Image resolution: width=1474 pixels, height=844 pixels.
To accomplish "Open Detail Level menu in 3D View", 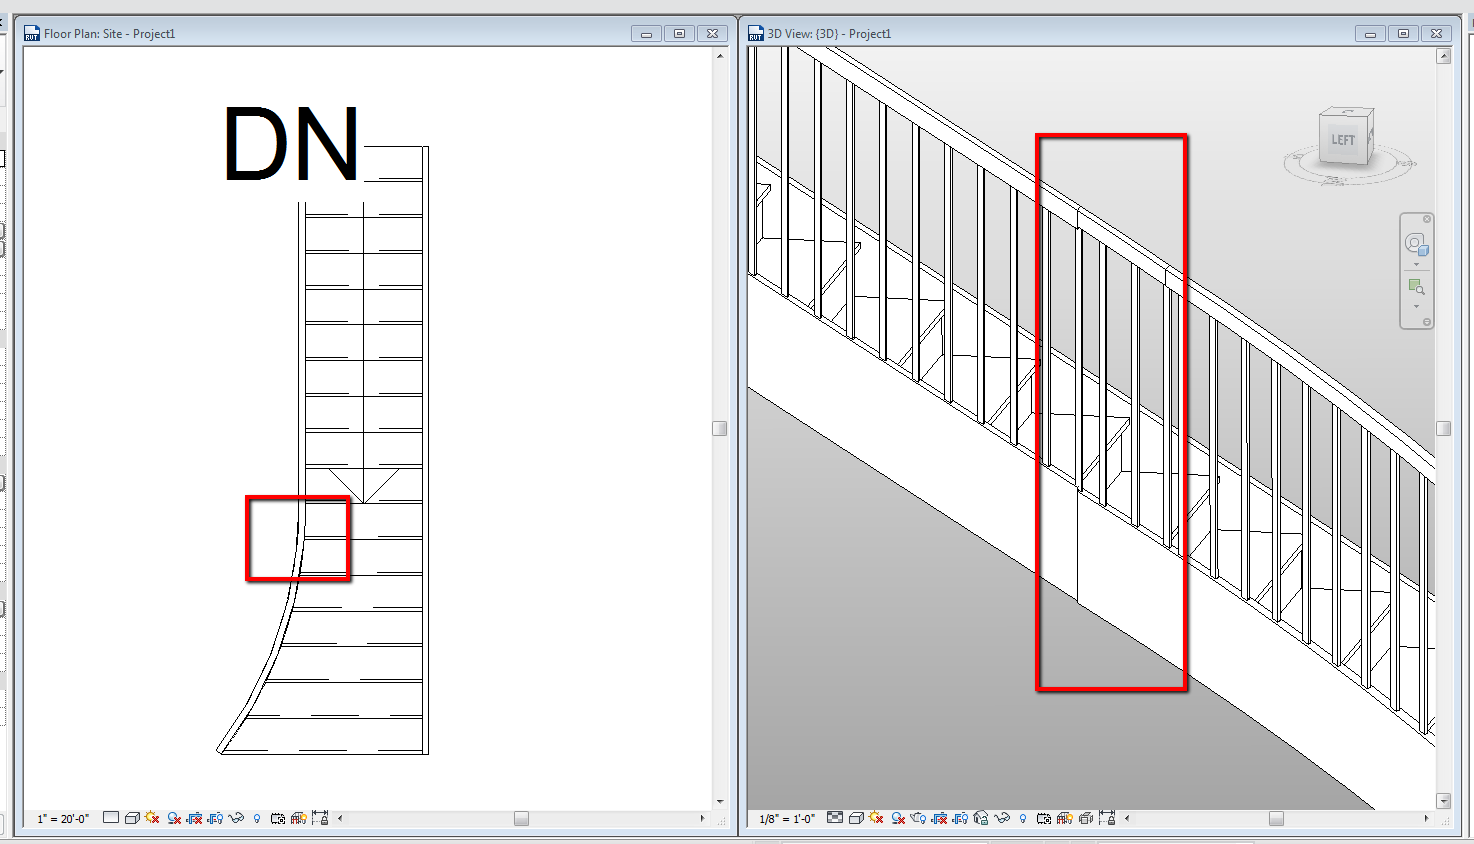I will pos(835,818).
